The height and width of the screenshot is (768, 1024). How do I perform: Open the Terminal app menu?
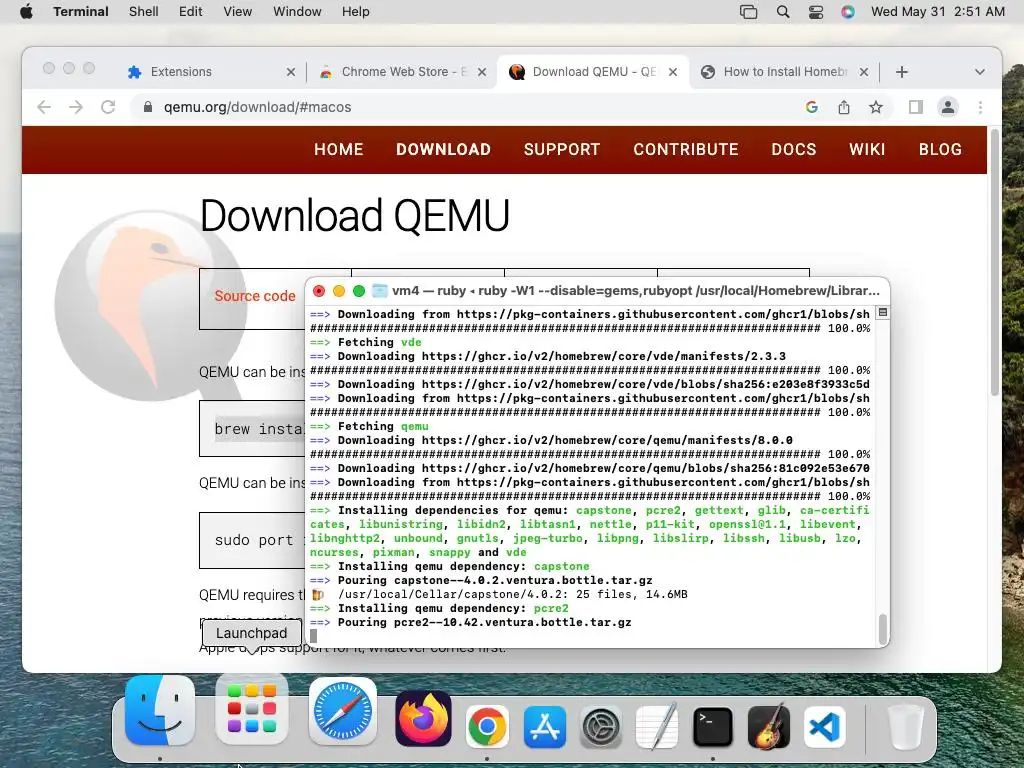coord(81,12)
